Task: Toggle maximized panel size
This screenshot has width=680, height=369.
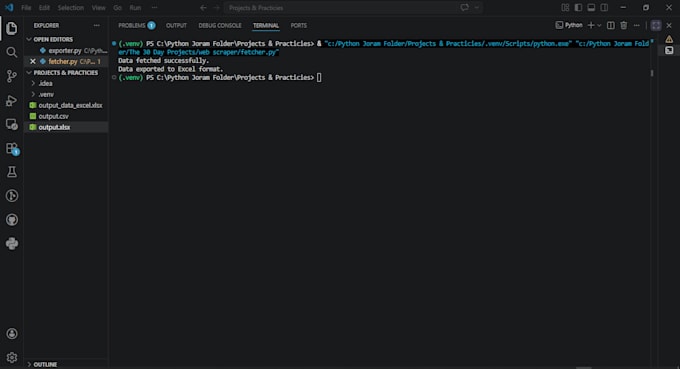Action: pos(656,26)
